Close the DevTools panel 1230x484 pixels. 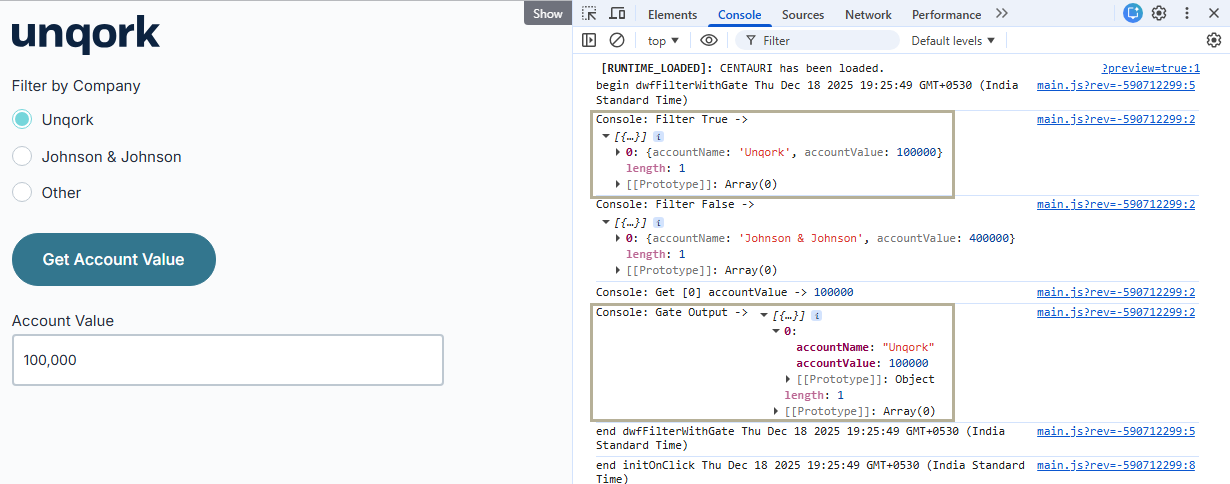pos(1214,13)
